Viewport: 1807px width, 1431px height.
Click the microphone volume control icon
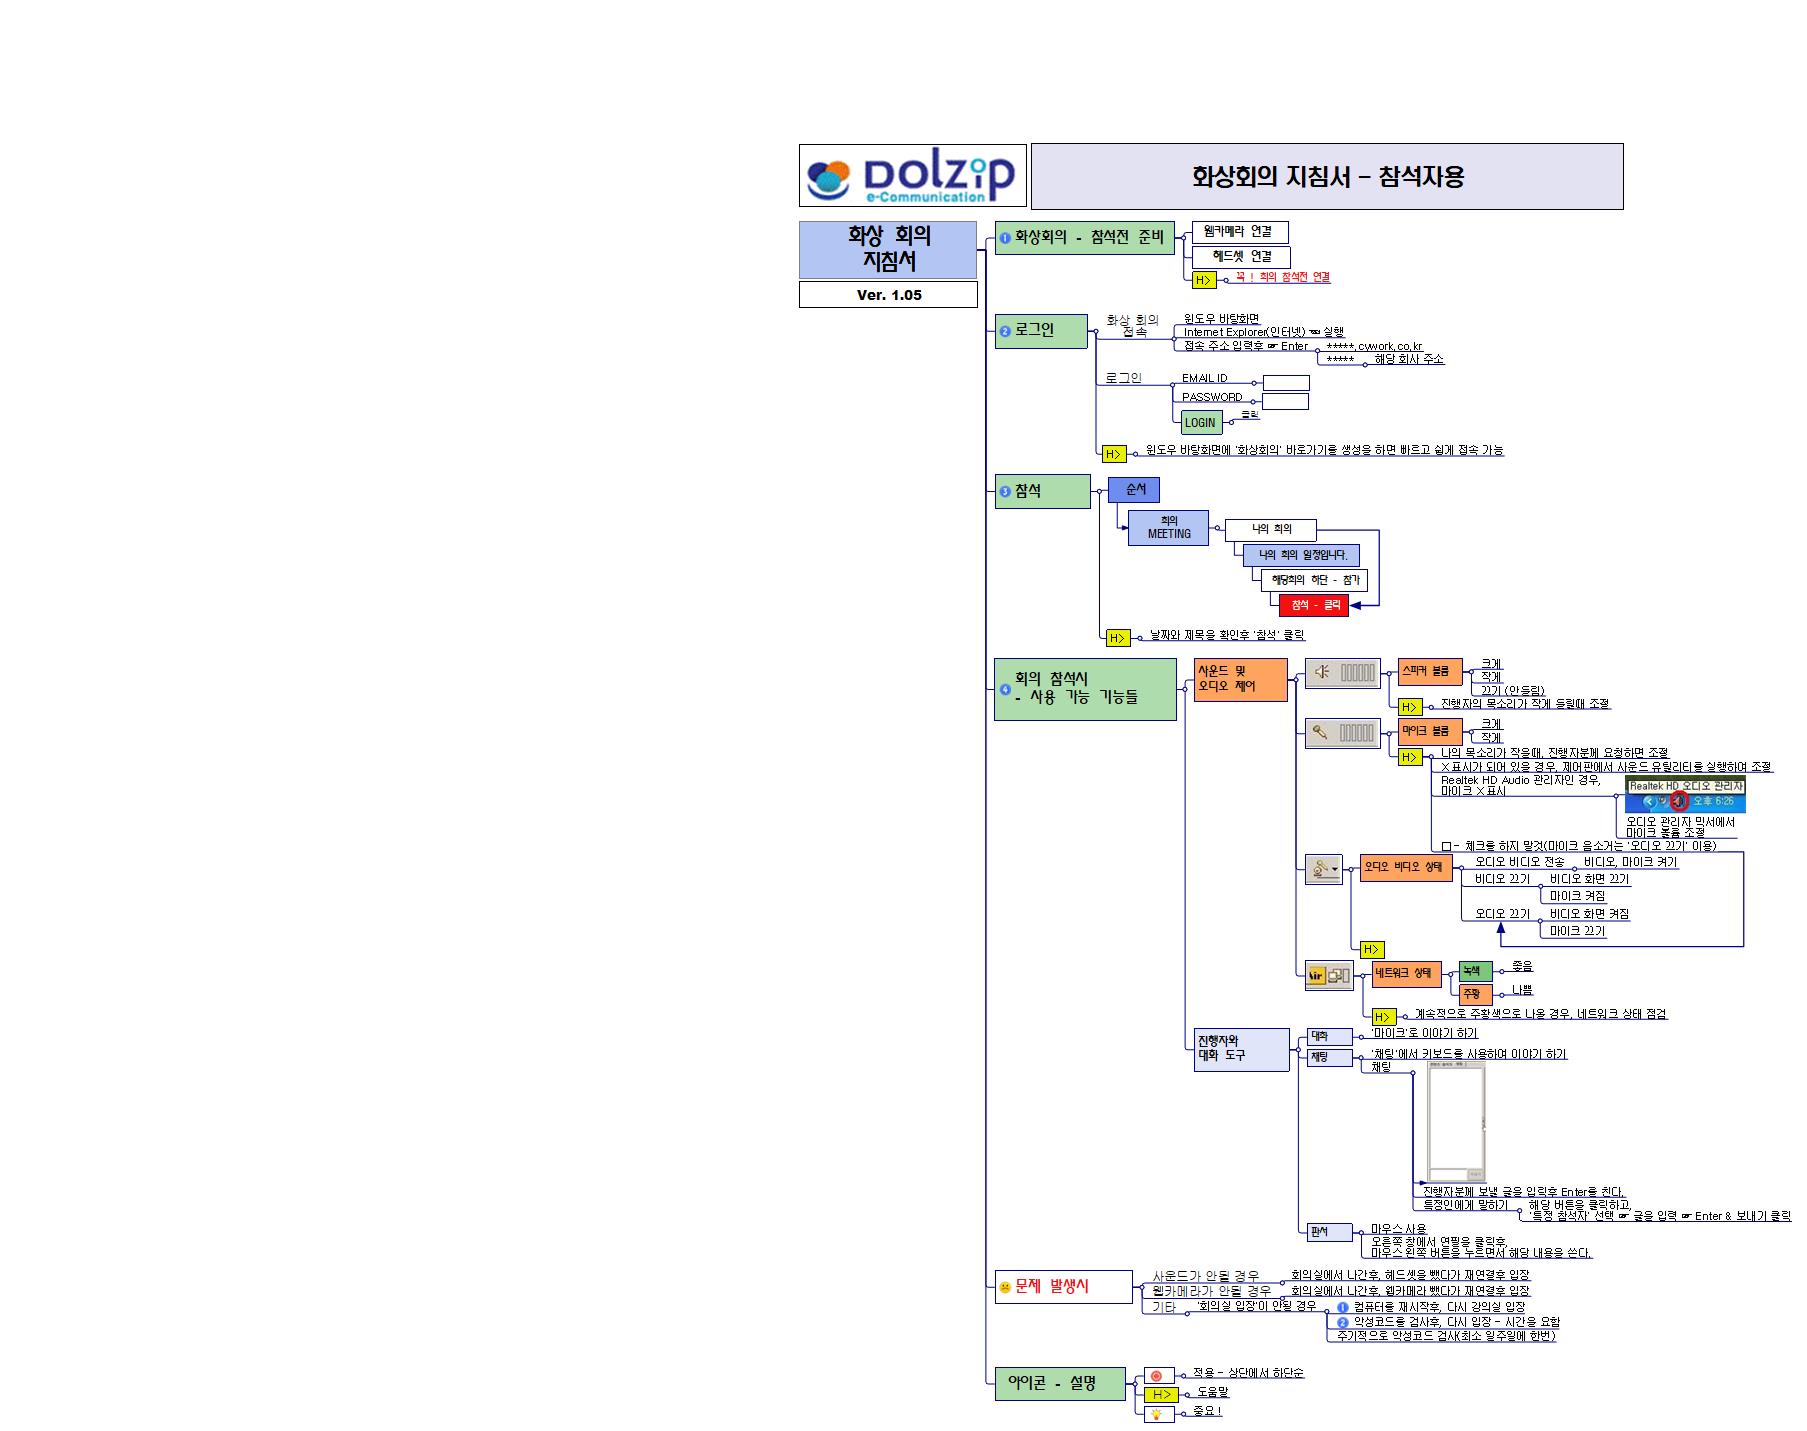point(1342,733)
